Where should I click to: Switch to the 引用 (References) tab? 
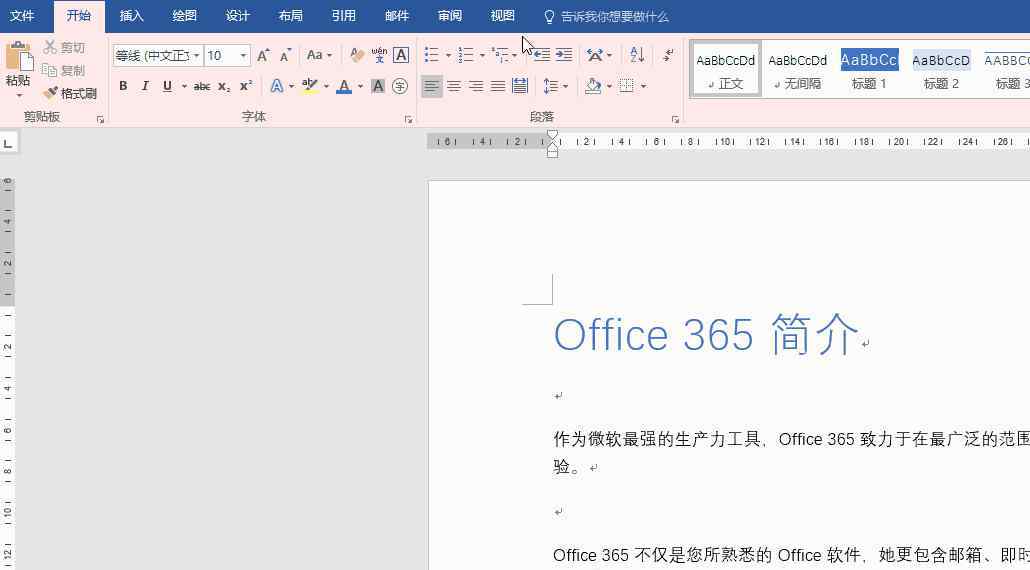click(344, 16)
